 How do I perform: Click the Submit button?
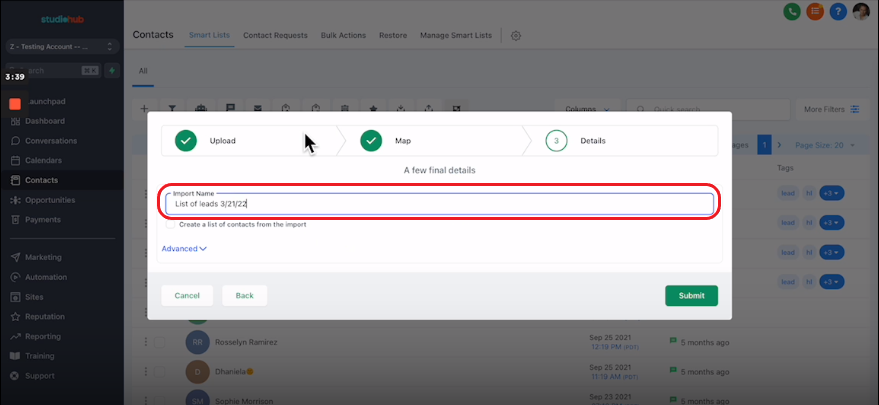click(x=691, y=296)
